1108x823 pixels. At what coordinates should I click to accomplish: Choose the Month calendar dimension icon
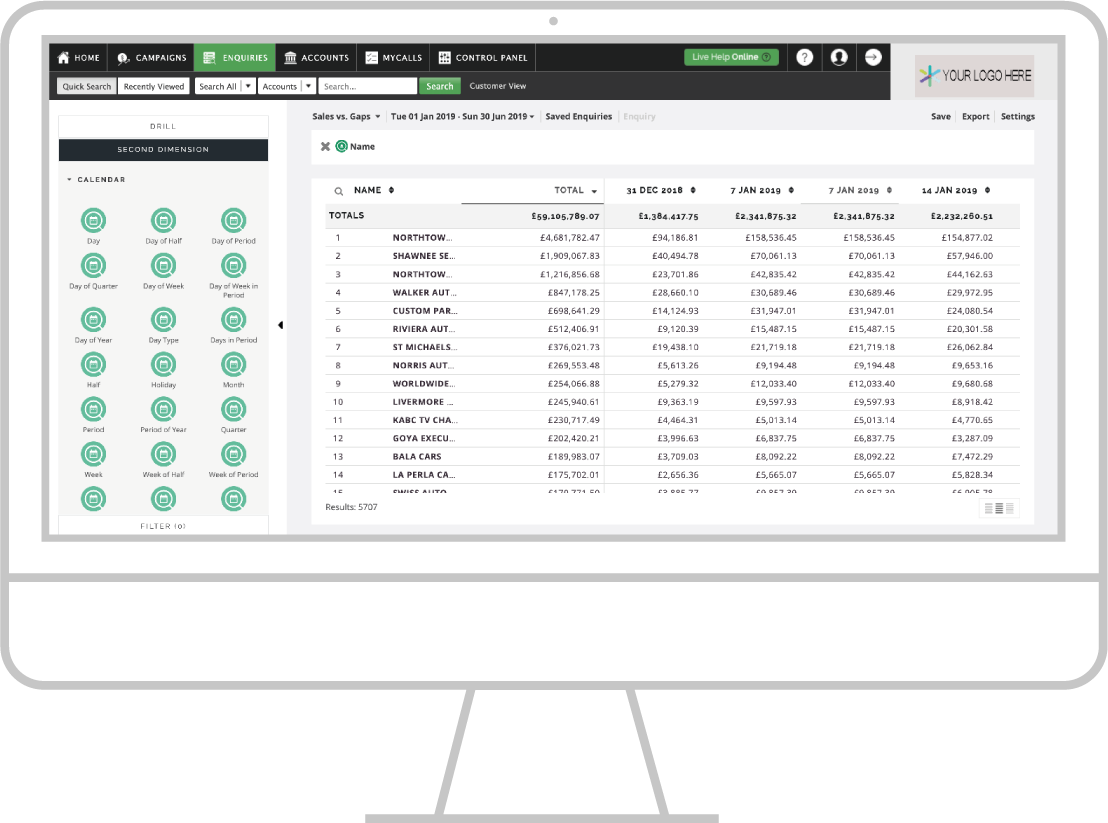point(233,365)
